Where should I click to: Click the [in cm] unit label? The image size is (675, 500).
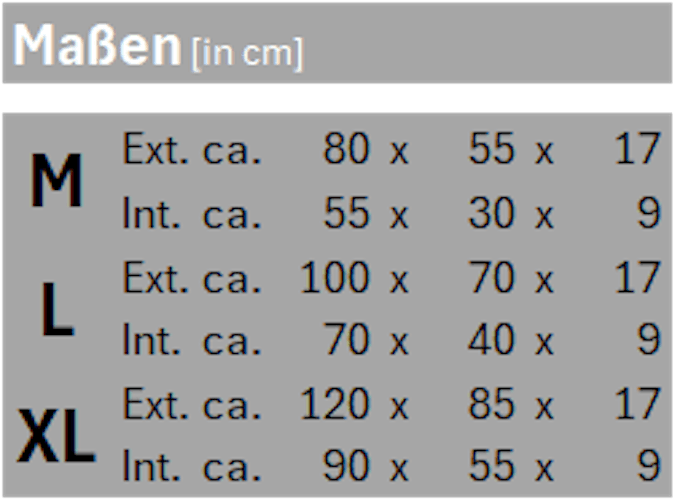coord(245,53)
